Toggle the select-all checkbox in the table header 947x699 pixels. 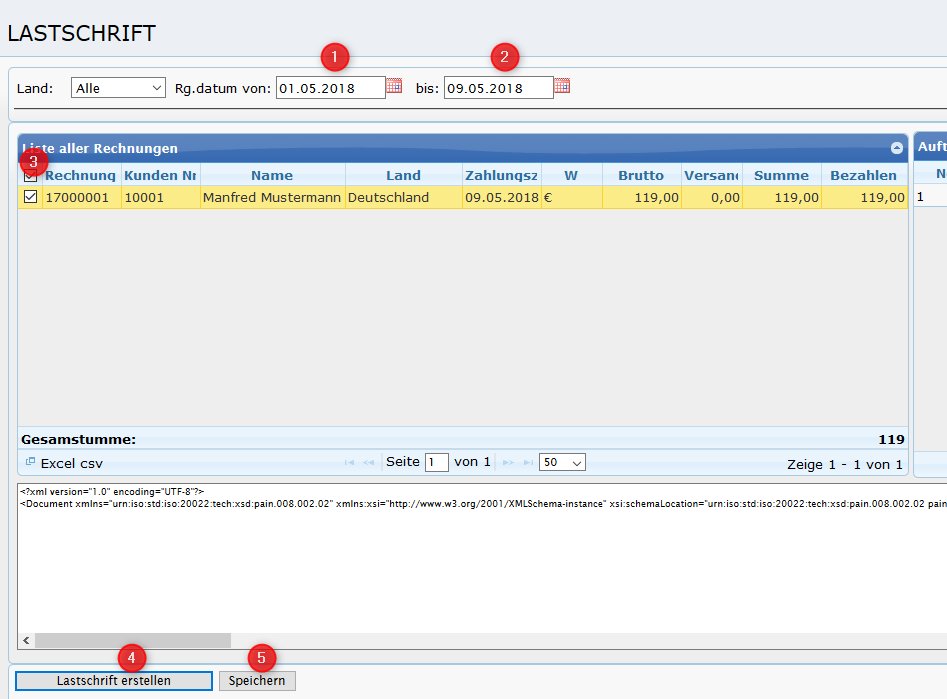pos(30,175)
